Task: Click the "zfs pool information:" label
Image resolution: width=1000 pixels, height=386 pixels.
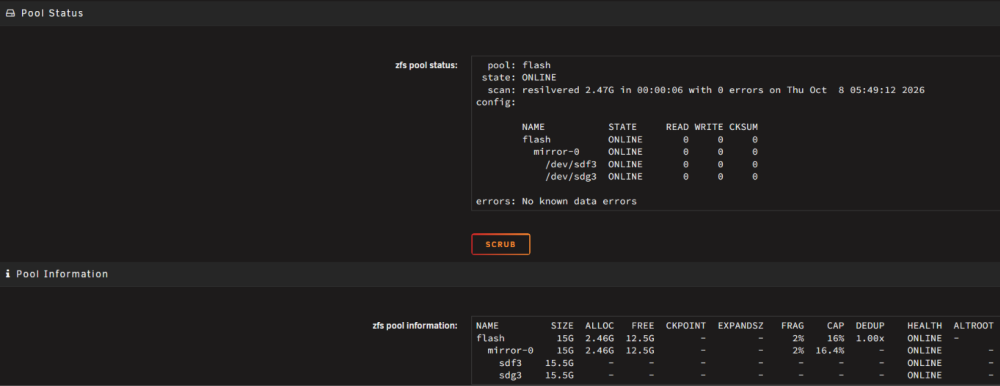Action: point(415,325)
